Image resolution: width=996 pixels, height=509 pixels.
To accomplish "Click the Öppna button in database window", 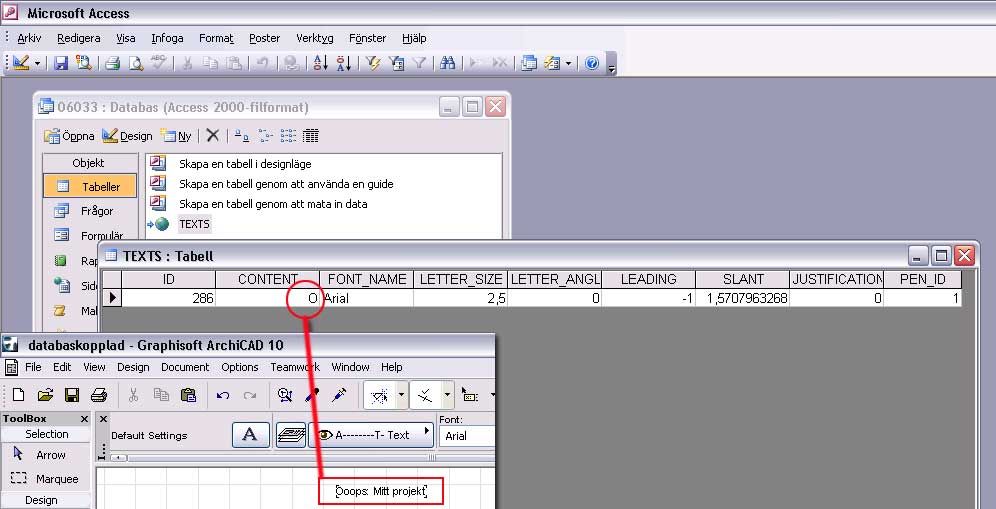I will click(69, 135).
